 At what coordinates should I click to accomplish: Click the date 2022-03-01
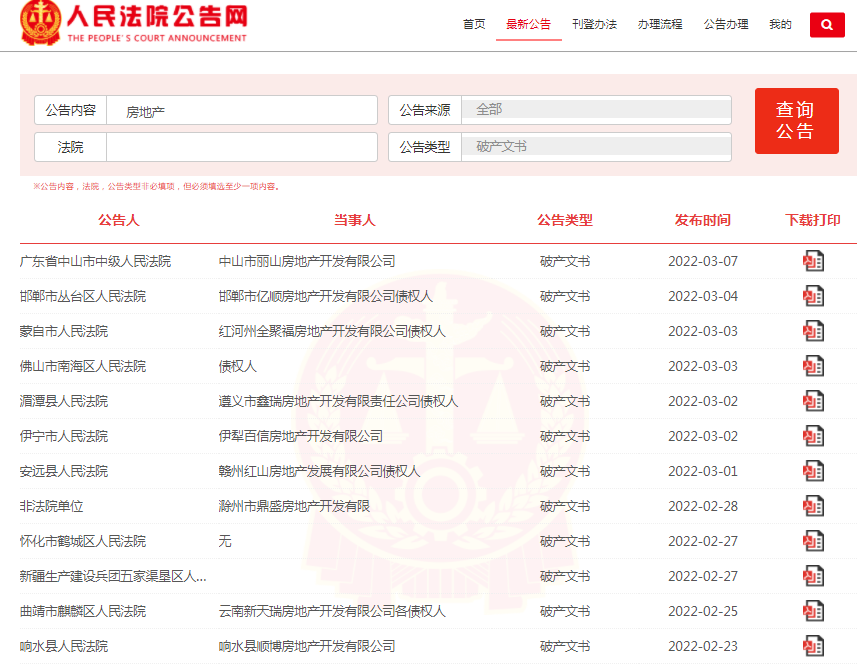click(x=703, y=471)
